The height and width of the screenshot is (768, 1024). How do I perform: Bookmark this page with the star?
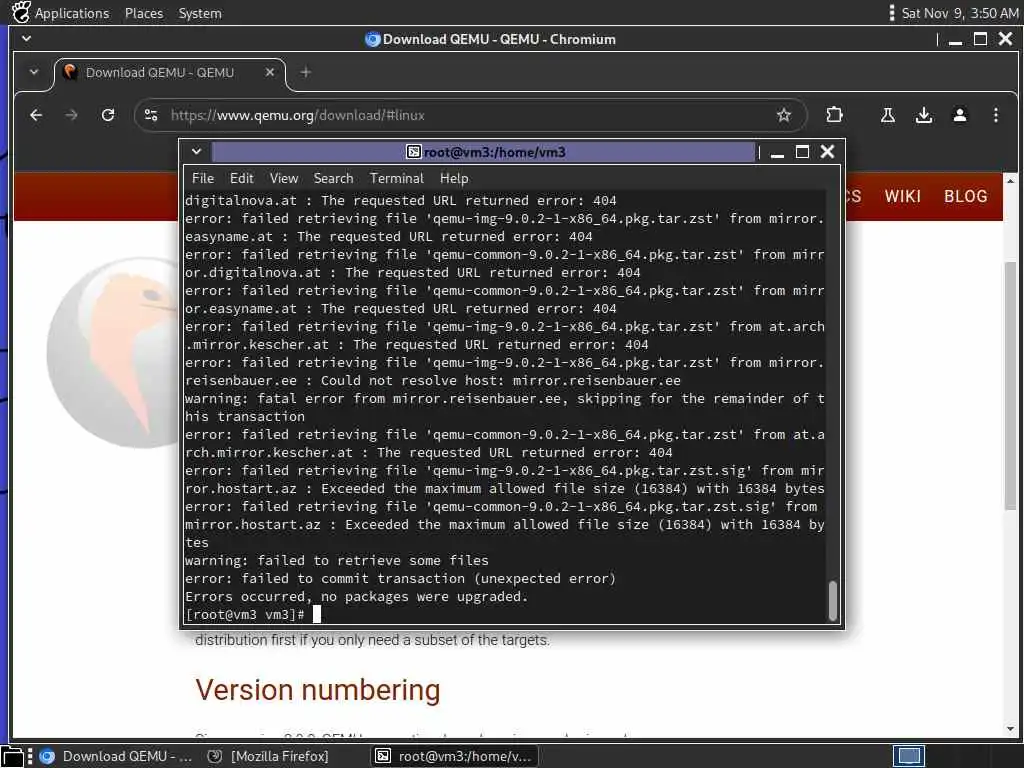[x=784, y=115]
